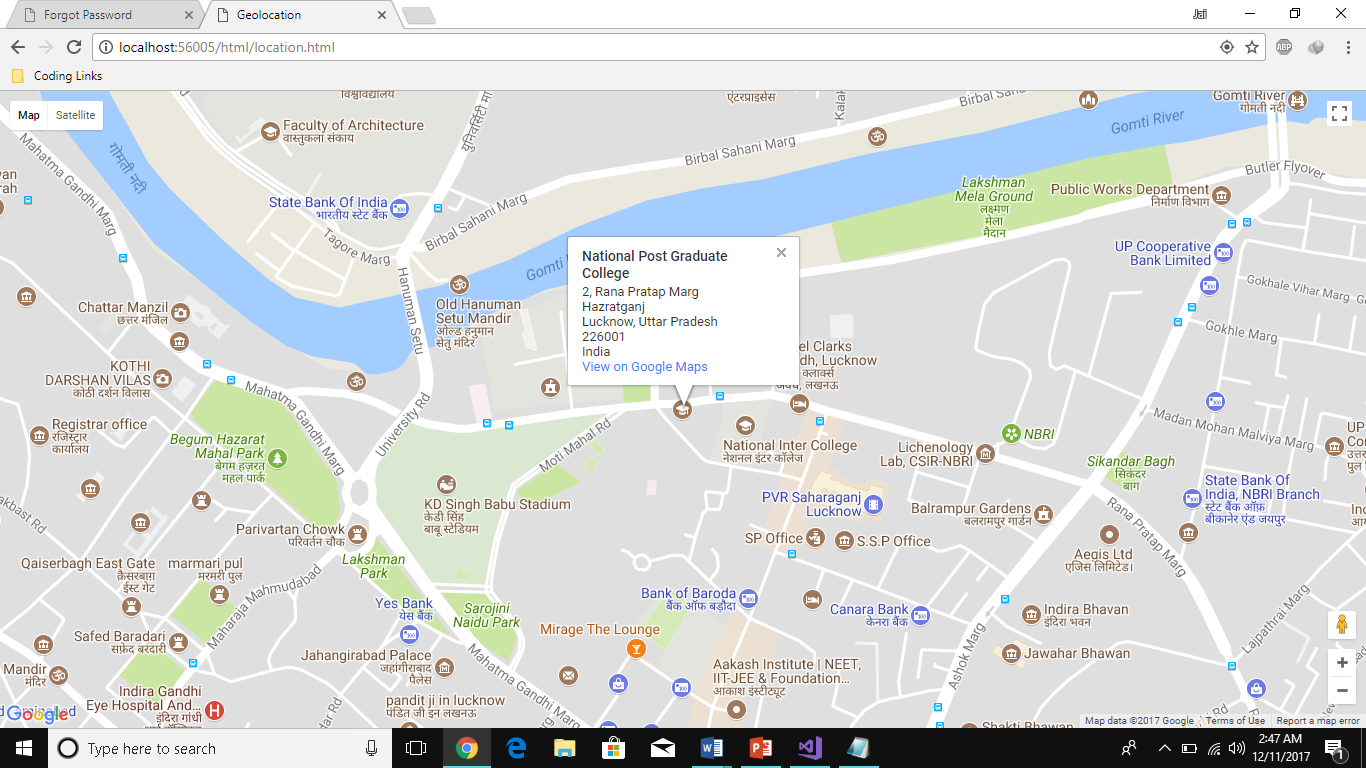The height and width of the screenshot is (768, 1366).
Task: Click the Mirage The Lounge bar icon
Action: point(634,649)
